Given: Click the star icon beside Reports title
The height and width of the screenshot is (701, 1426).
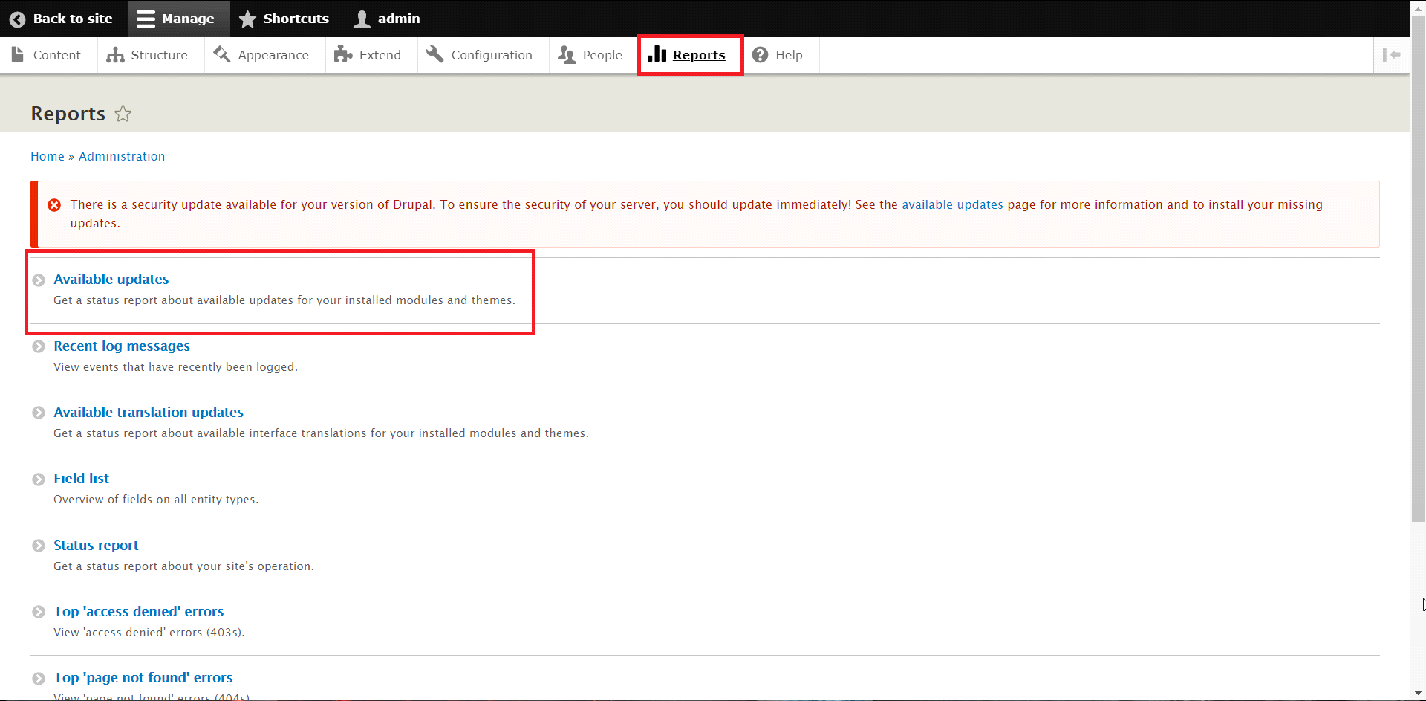Looking at the screenshot, I should (123, 114).
